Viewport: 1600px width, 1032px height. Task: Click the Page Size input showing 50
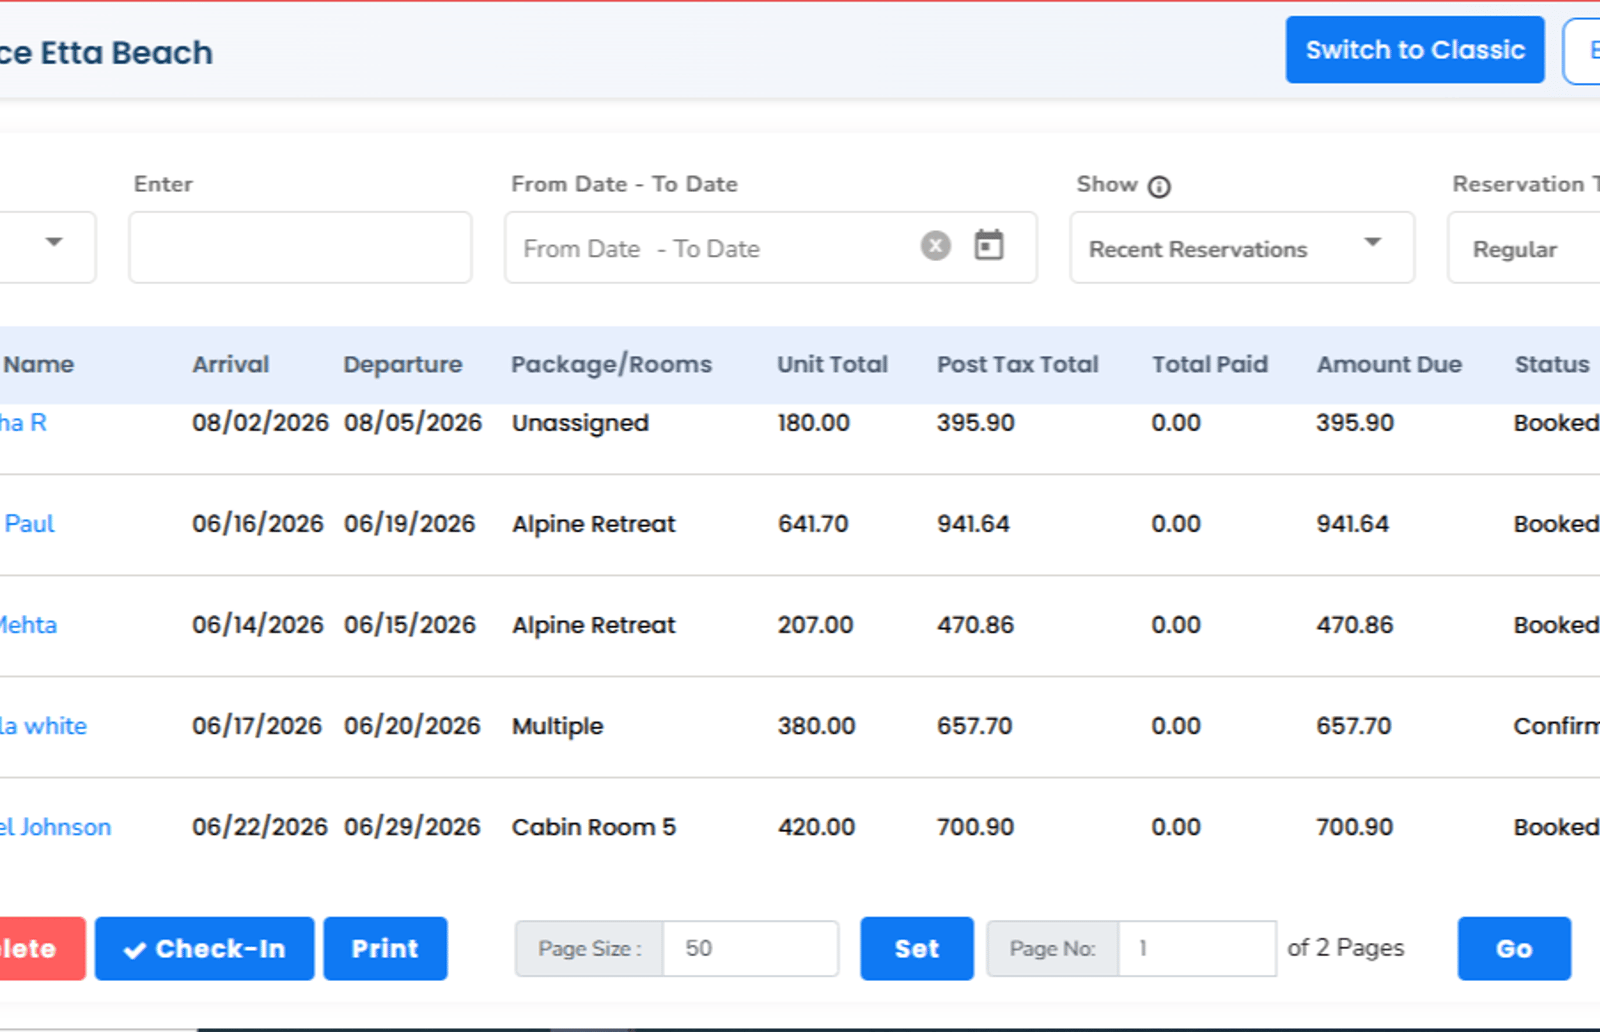pyautogui.click(x=750, y=948)
